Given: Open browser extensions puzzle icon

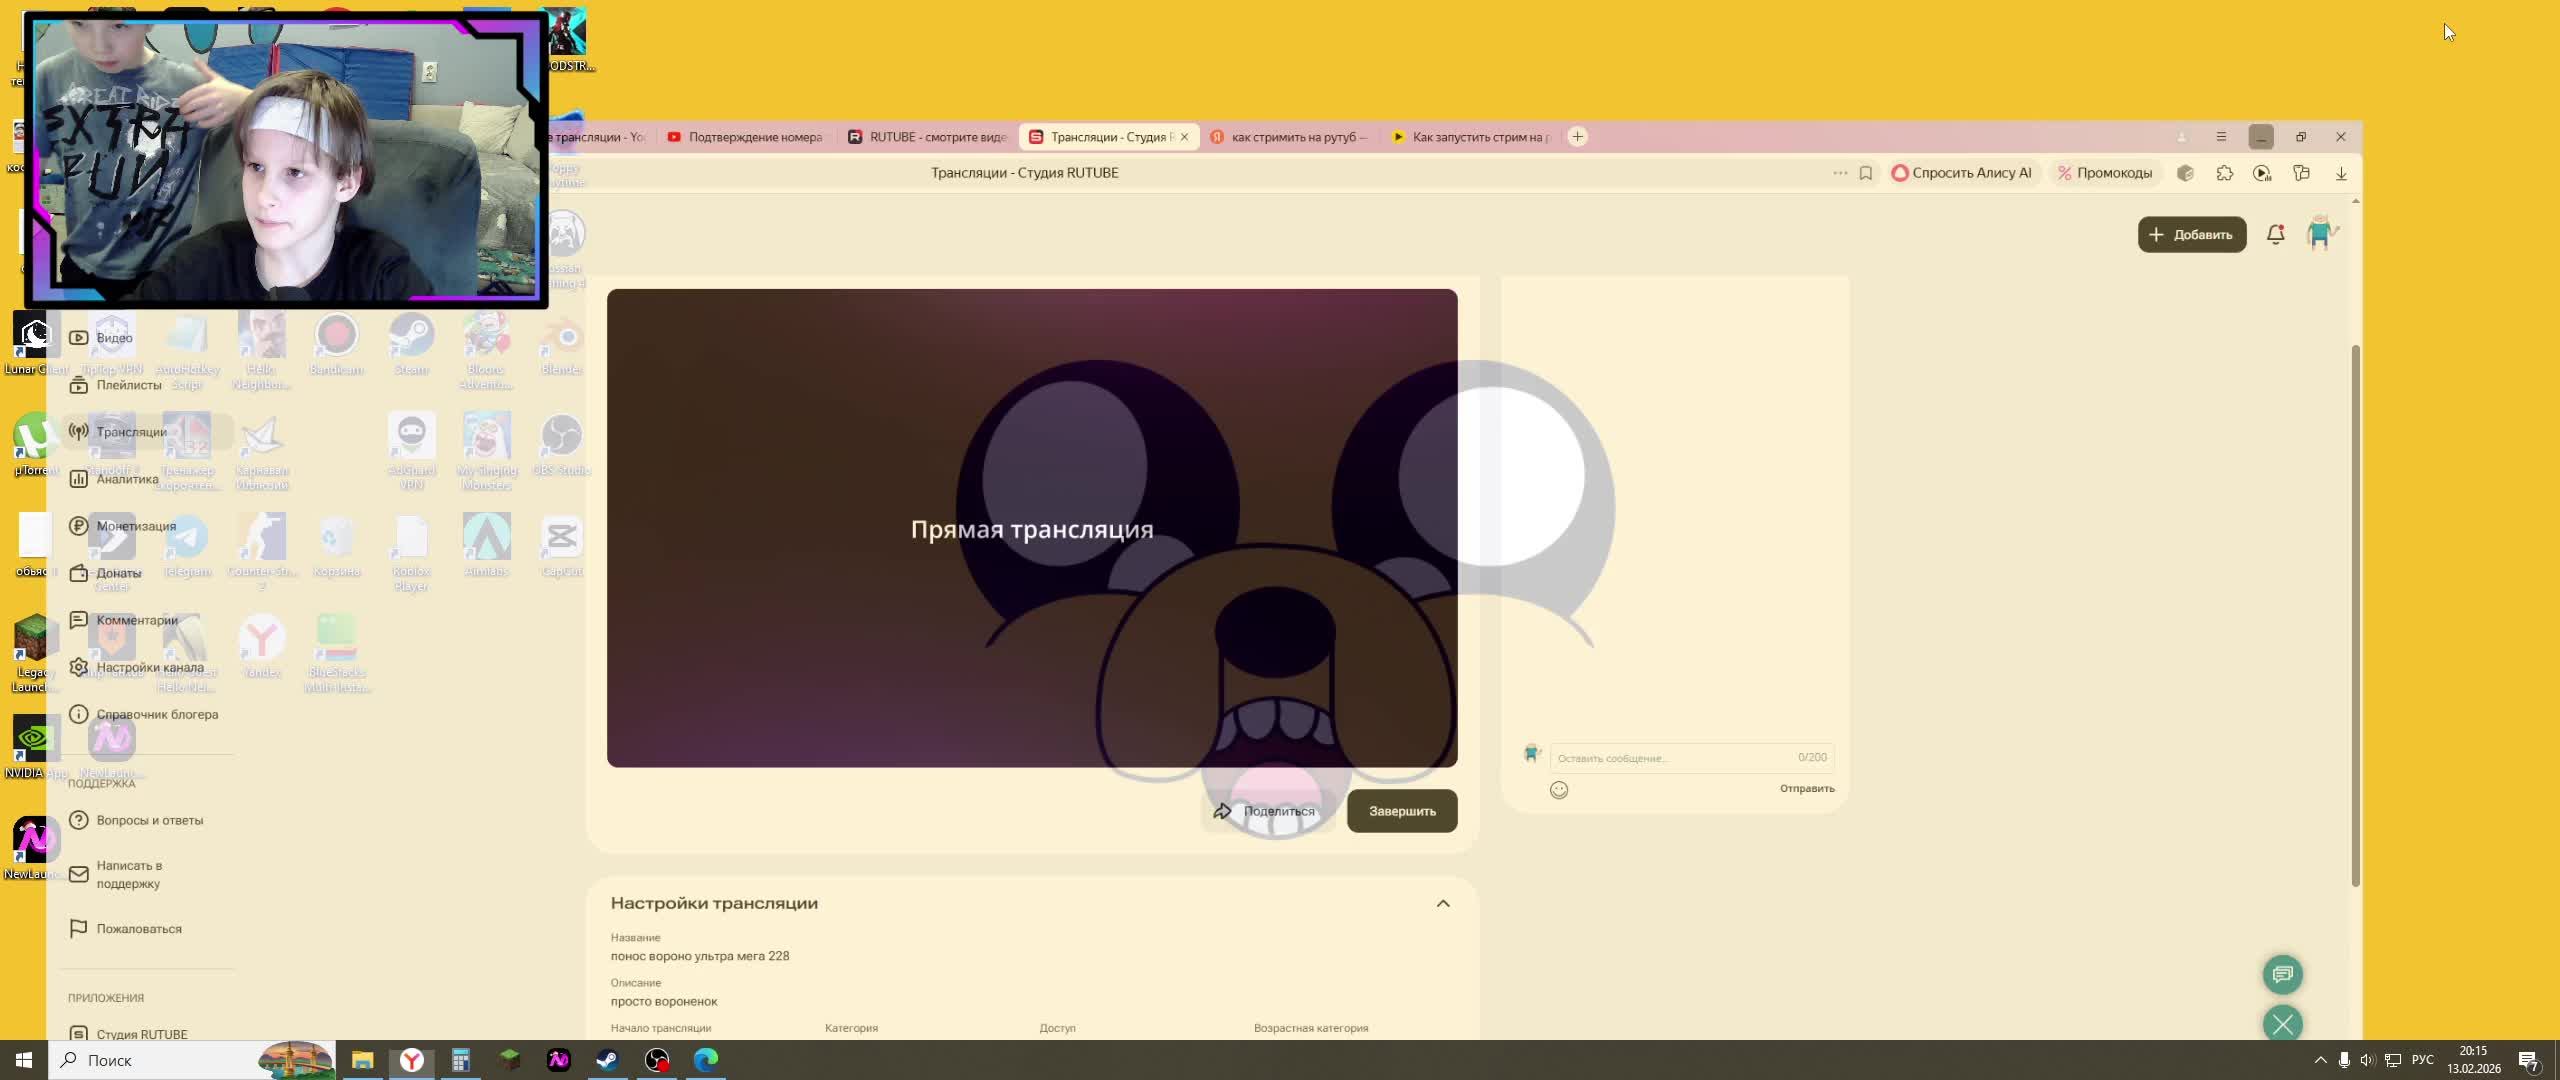Looking at the screenshot, I should pos(2224,173).
